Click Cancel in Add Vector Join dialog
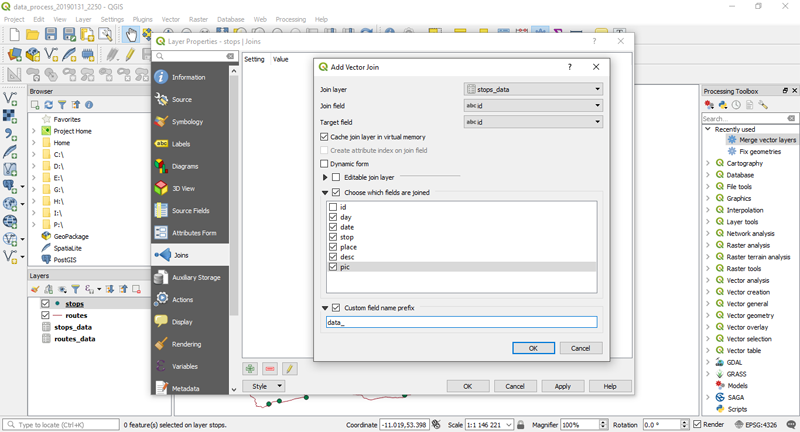Image resolution: width=800 pixels, height=432 pixels. click(581, 348)
